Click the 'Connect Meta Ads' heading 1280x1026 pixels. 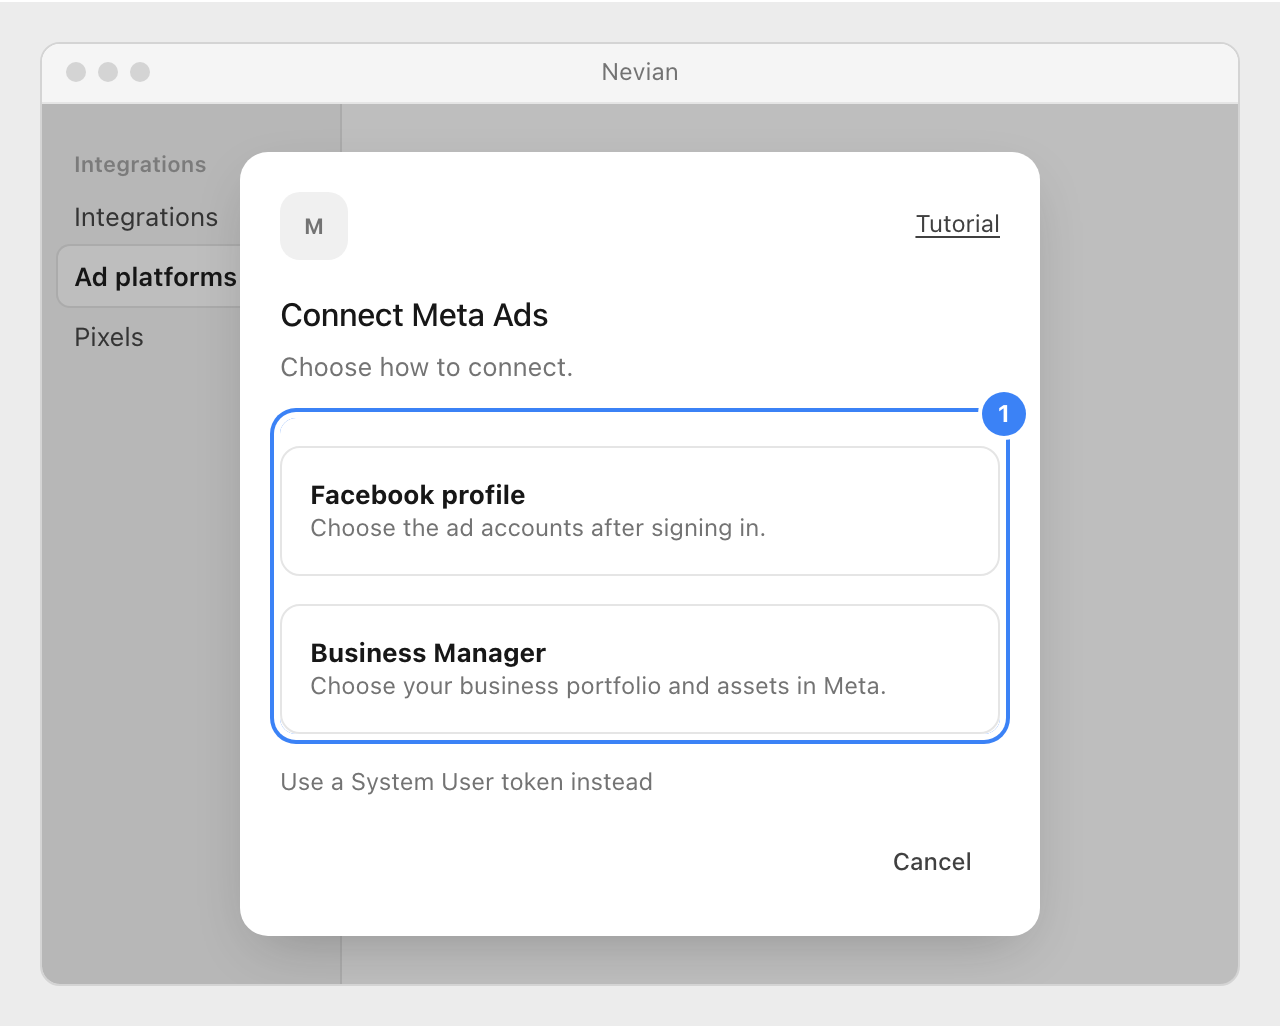414,315
